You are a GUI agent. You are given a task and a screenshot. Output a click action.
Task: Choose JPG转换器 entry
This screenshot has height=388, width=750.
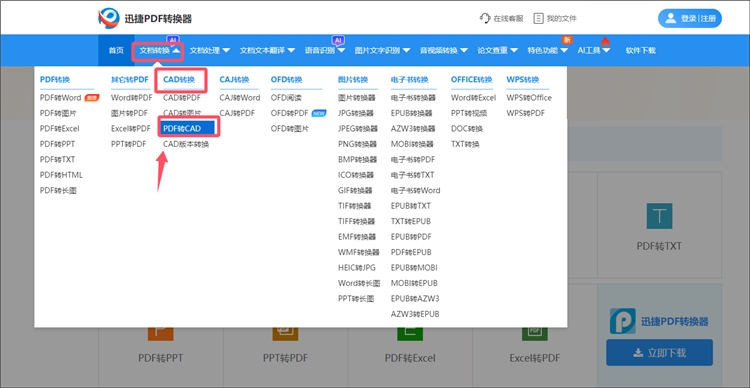coord(357,113)
